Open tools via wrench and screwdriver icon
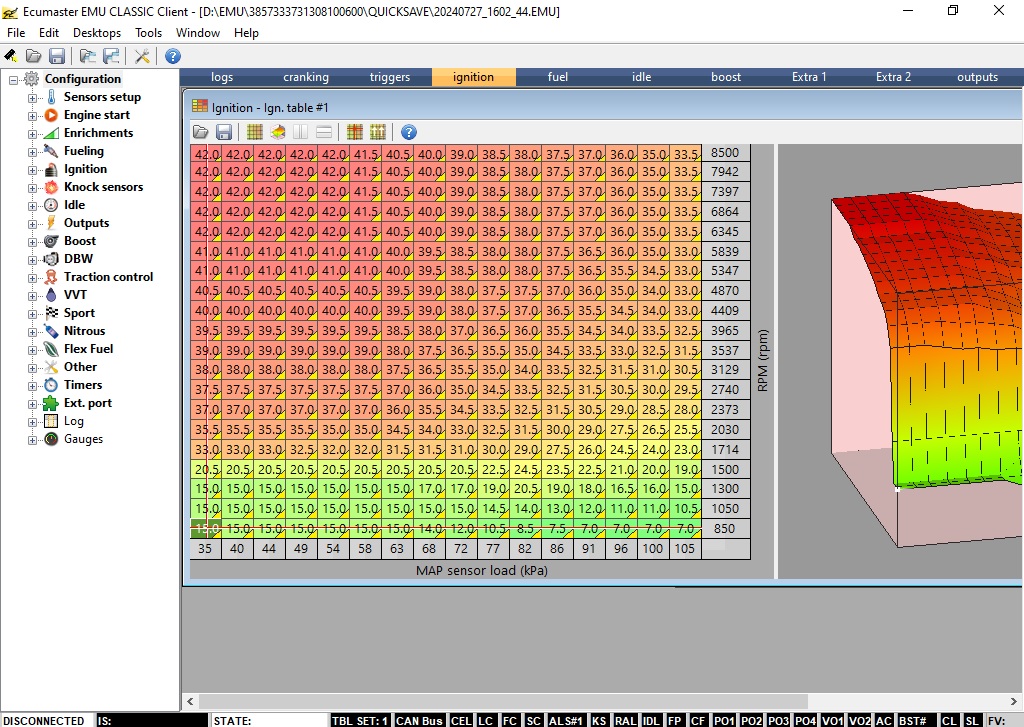This screenshot has width=1024, height=727. click(142, 56)
